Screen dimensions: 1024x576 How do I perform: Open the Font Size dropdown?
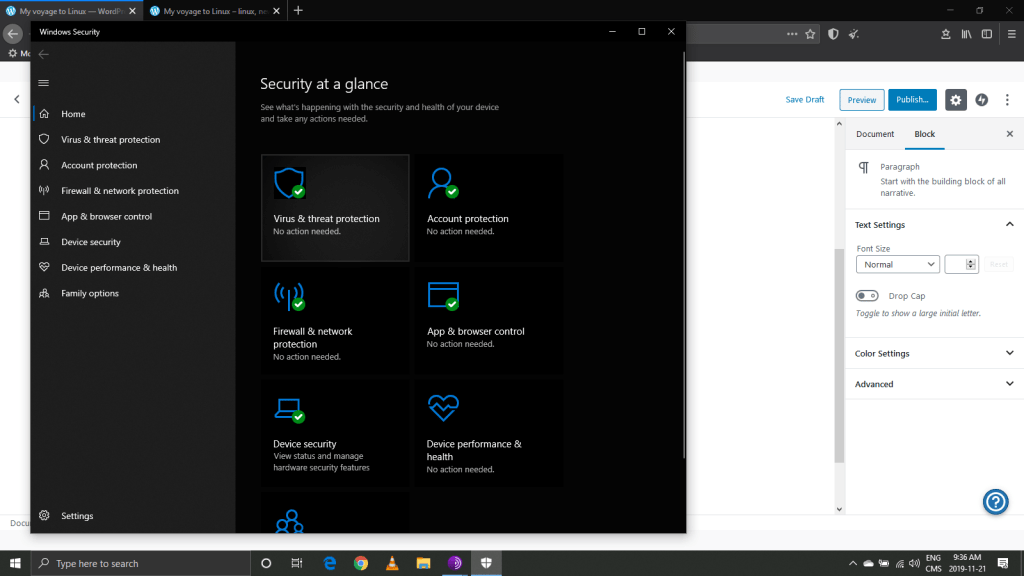click(897, 265)
